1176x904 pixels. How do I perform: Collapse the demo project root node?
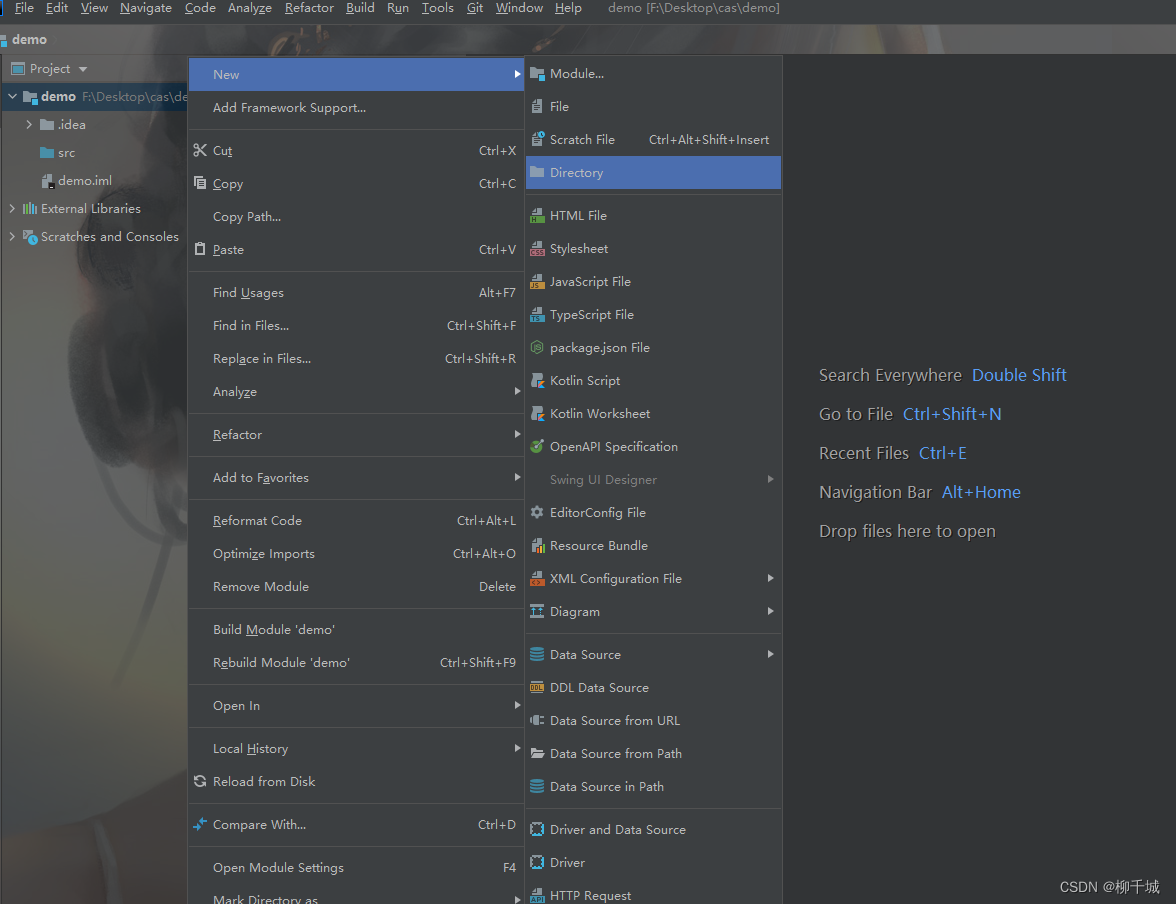(12, 96)
